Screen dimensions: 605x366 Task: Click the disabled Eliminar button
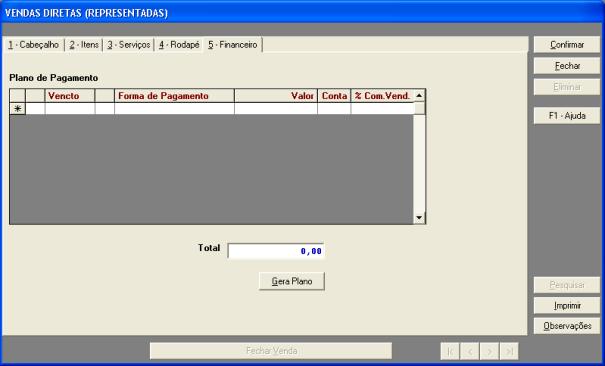point(567,87)
